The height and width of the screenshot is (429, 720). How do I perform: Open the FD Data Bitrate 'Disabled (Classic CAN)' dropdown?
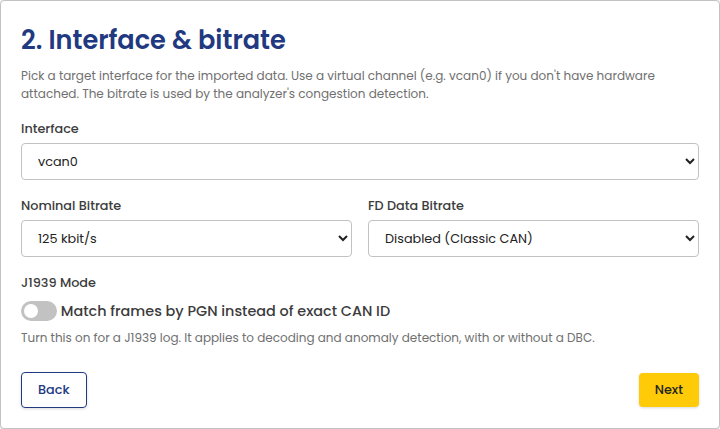[534, 238]
